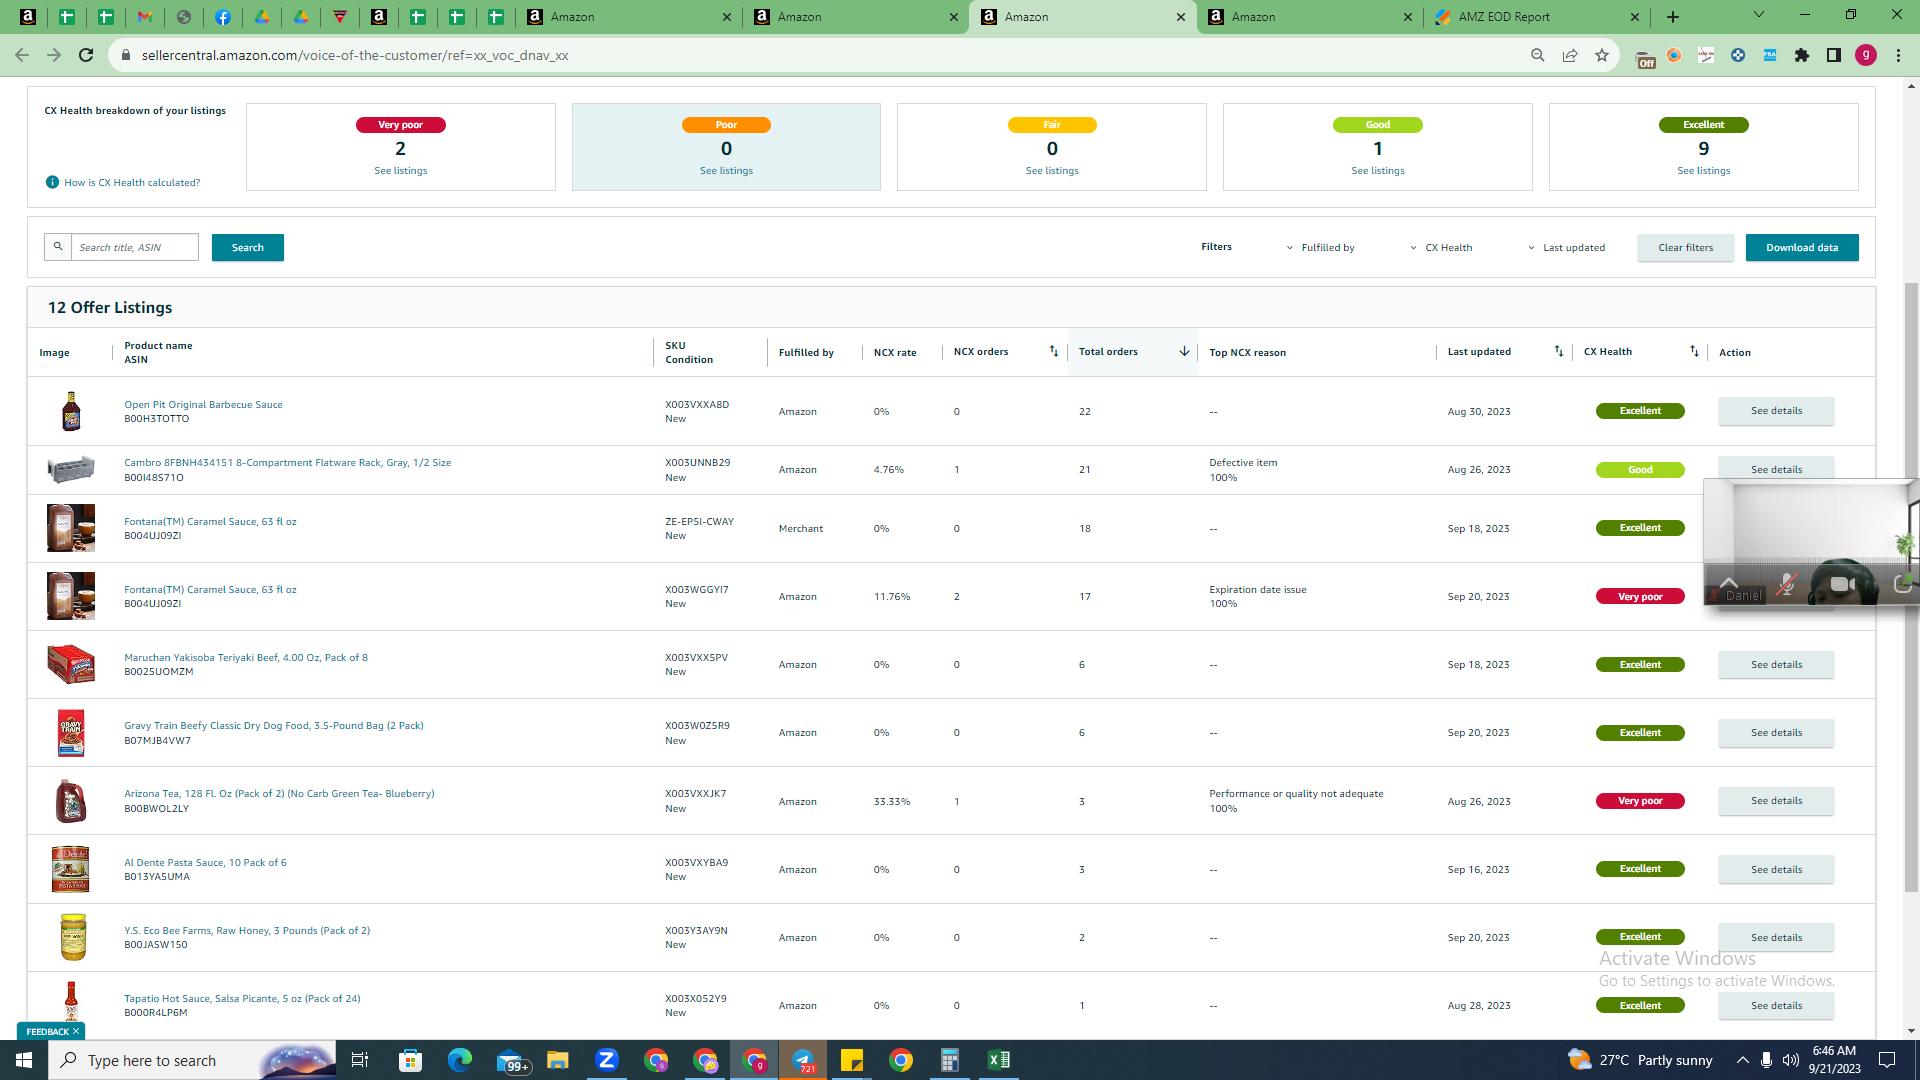Open the Chrome zoom magnifier icon
1920x1080 pixels.
(1538, 55)
